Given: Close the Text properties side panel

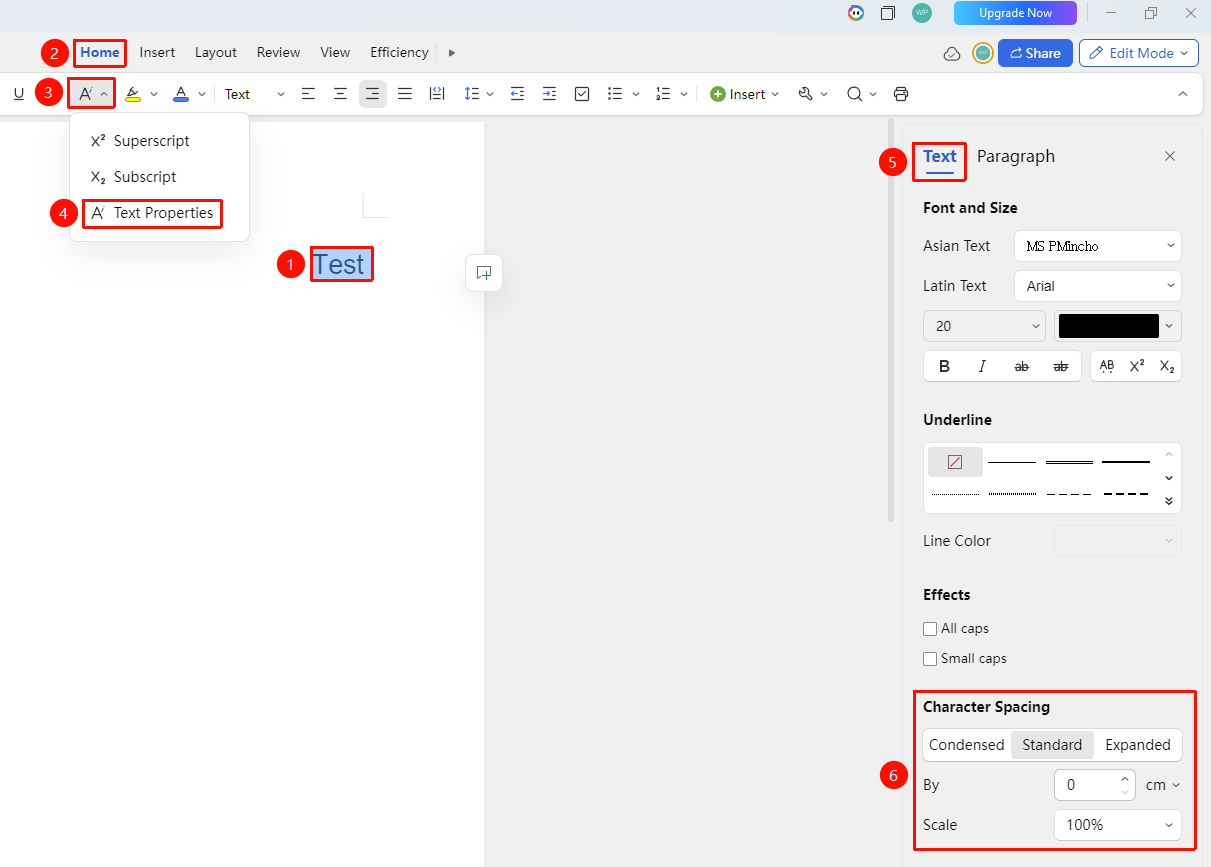Looking at the screenshot, I should 1170,156.
